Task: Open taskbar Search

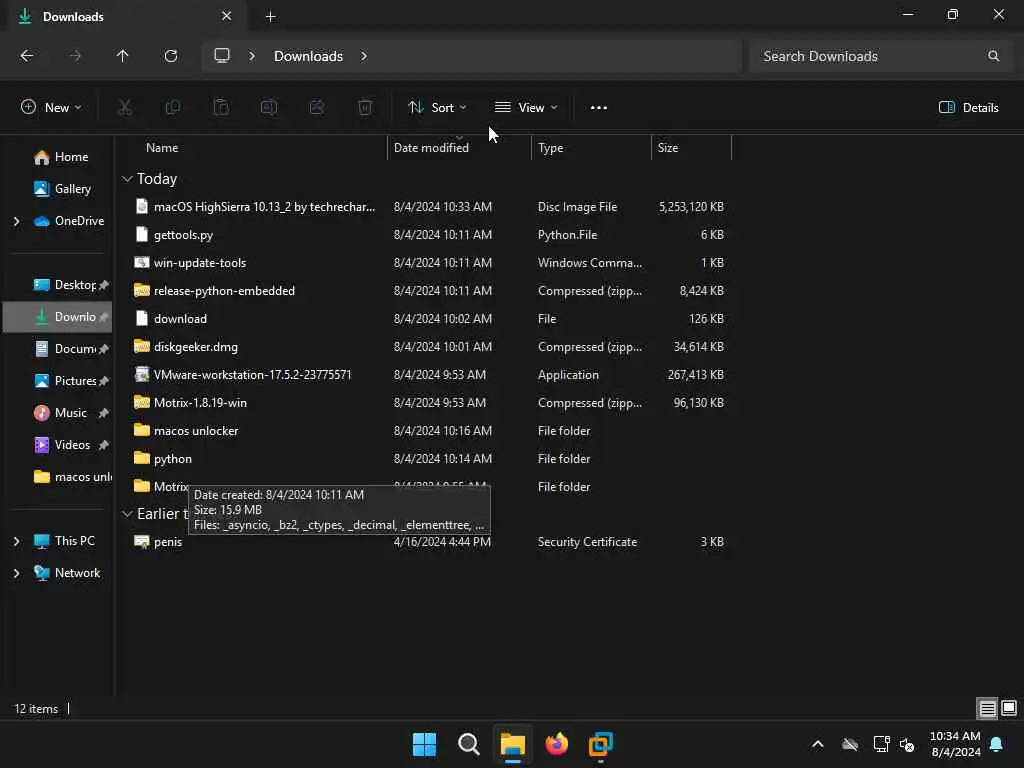Action: tap(468, 744)
